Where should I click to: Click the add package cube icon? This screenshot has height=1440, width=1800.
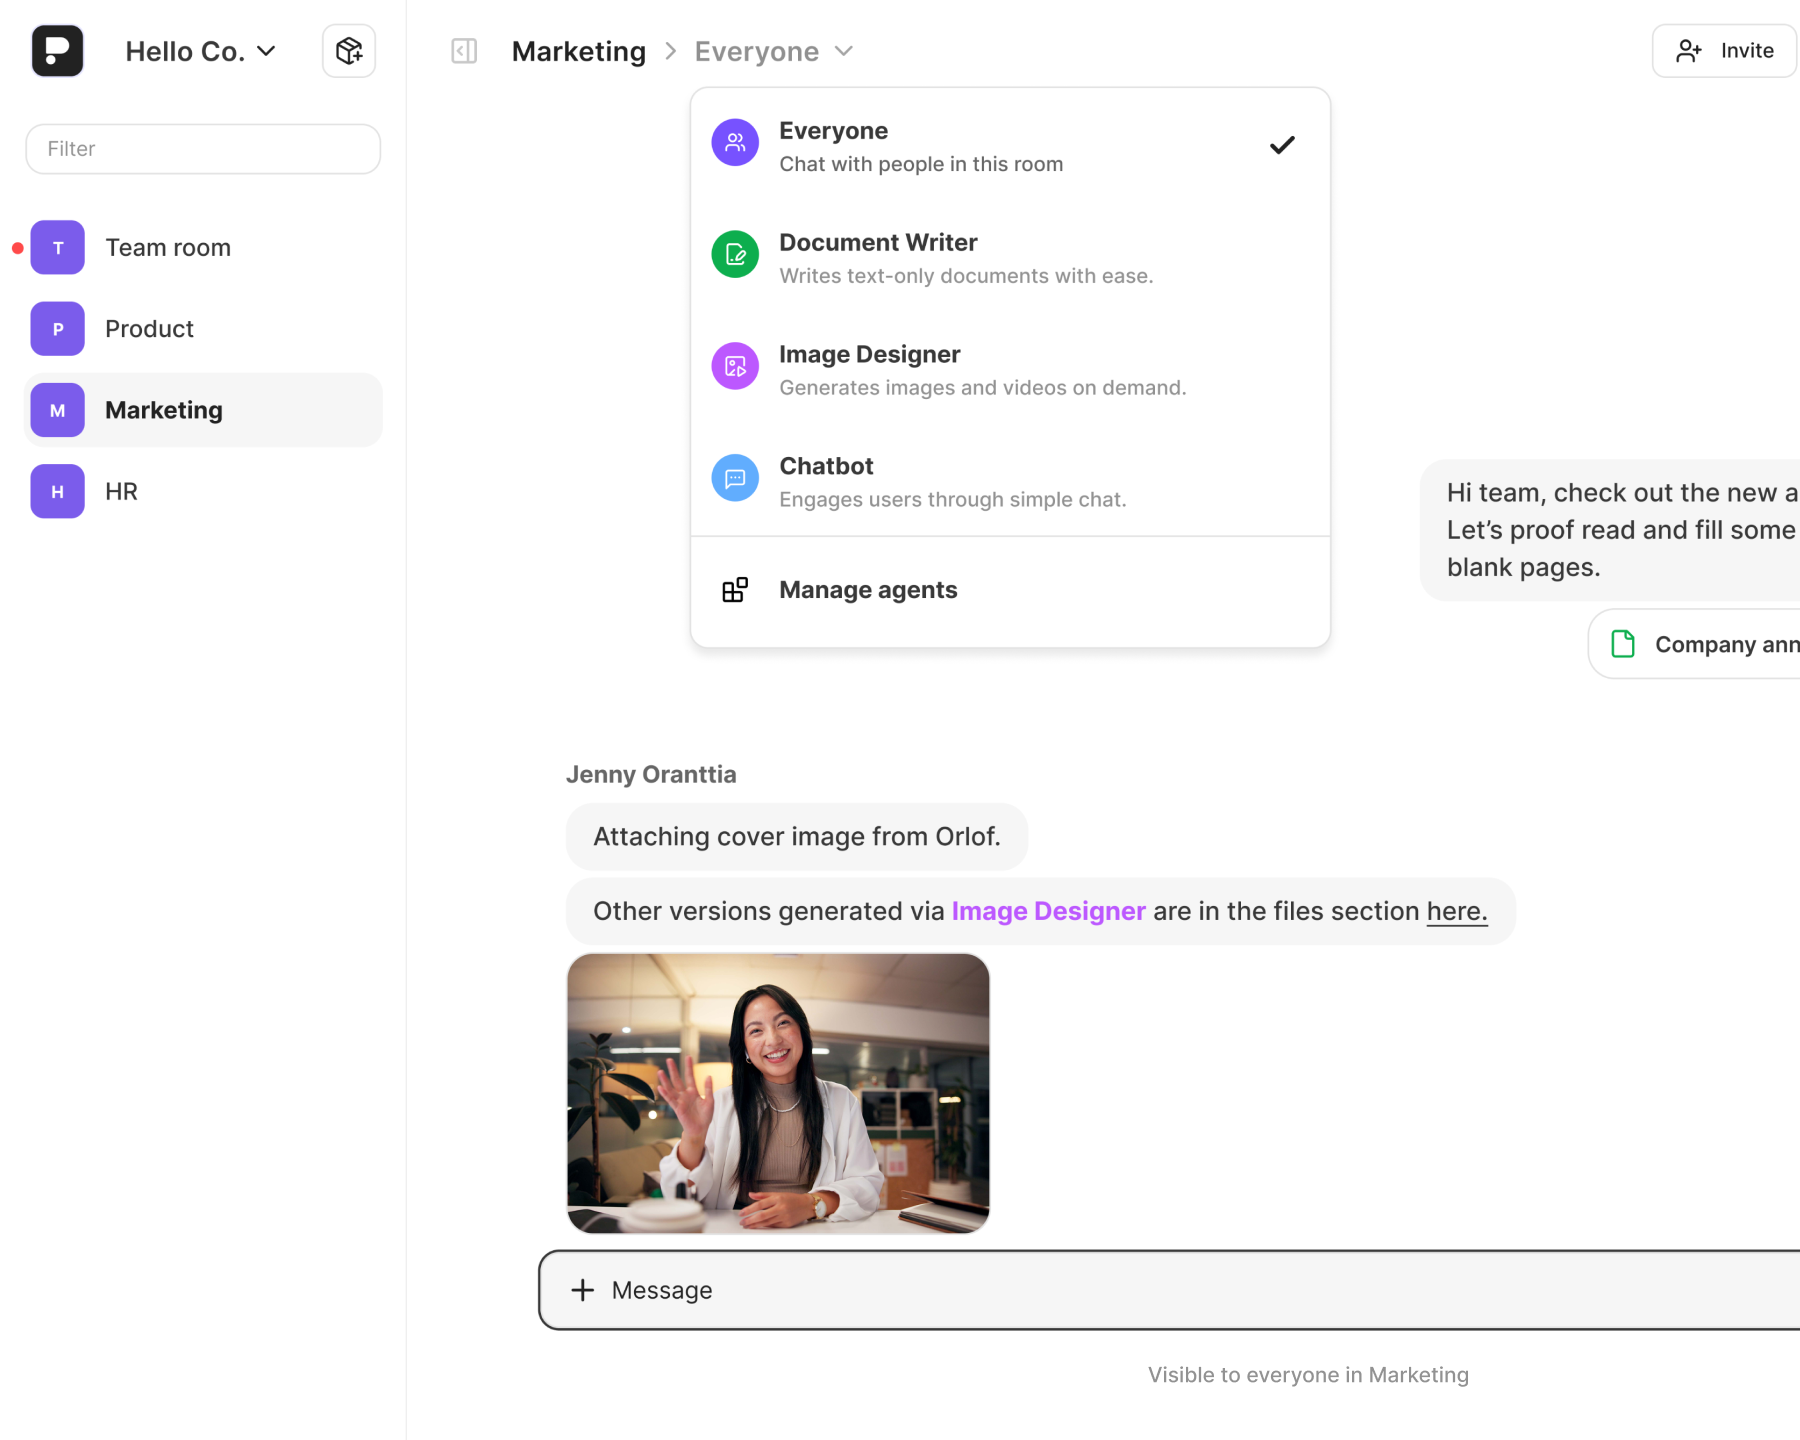tap(349, 51)
